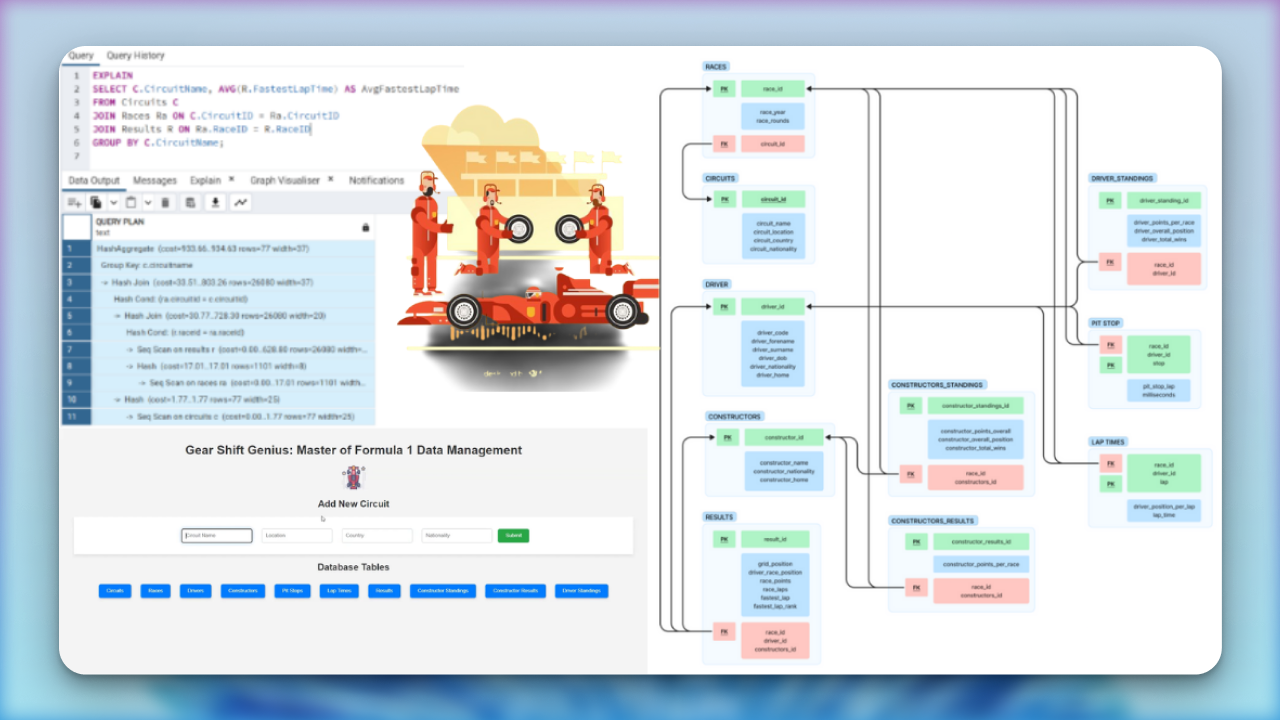This screenshot has height=720, width=1280.
Task: Click the Add row icon in Data Output toolbar
Action: pyautogui.click(x=74, y=202)
